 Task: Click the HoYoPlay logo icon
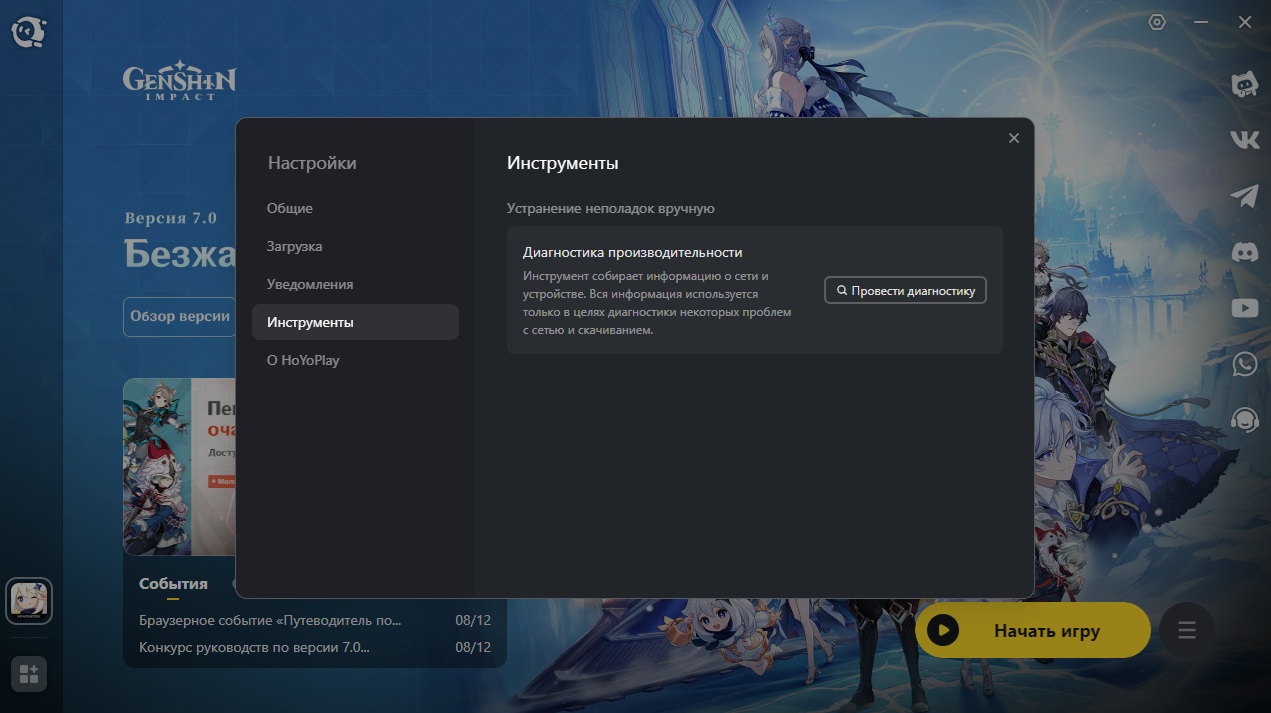point(29,32)
